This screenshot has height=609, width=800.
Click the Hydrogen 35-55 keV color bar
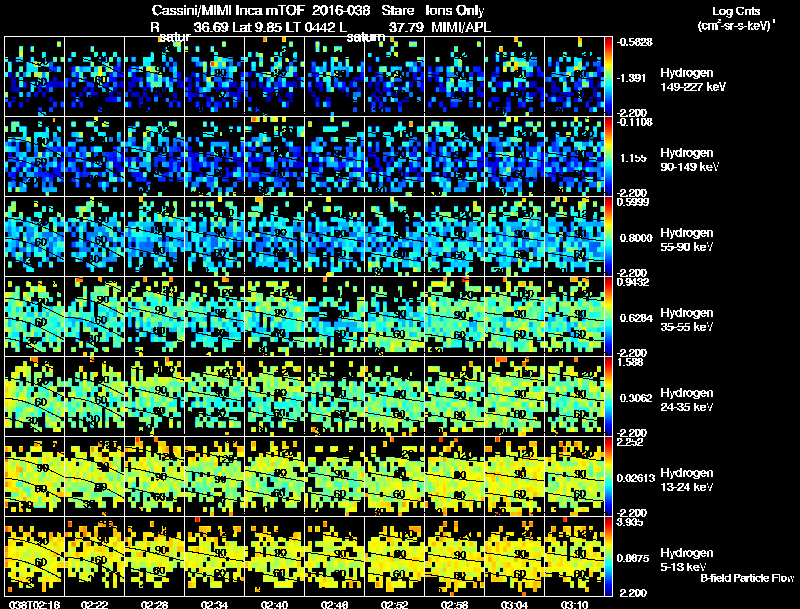pyautogui.click(x=608, y=316)
